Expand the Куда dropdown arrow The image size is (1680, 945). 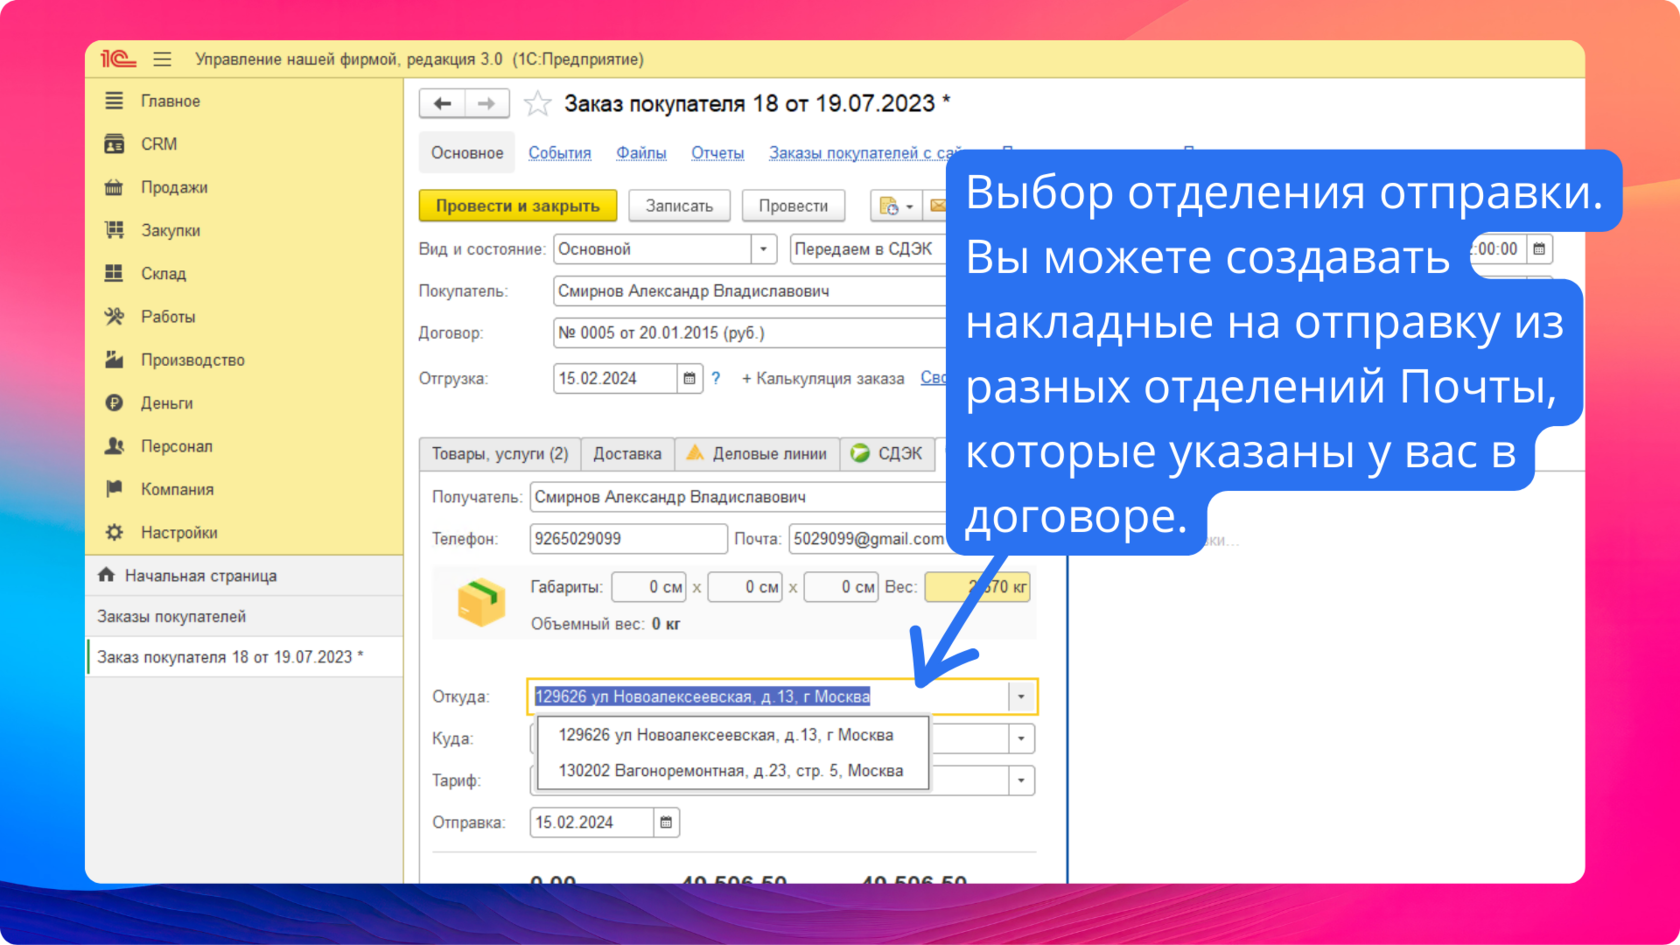click(1021, 739)
